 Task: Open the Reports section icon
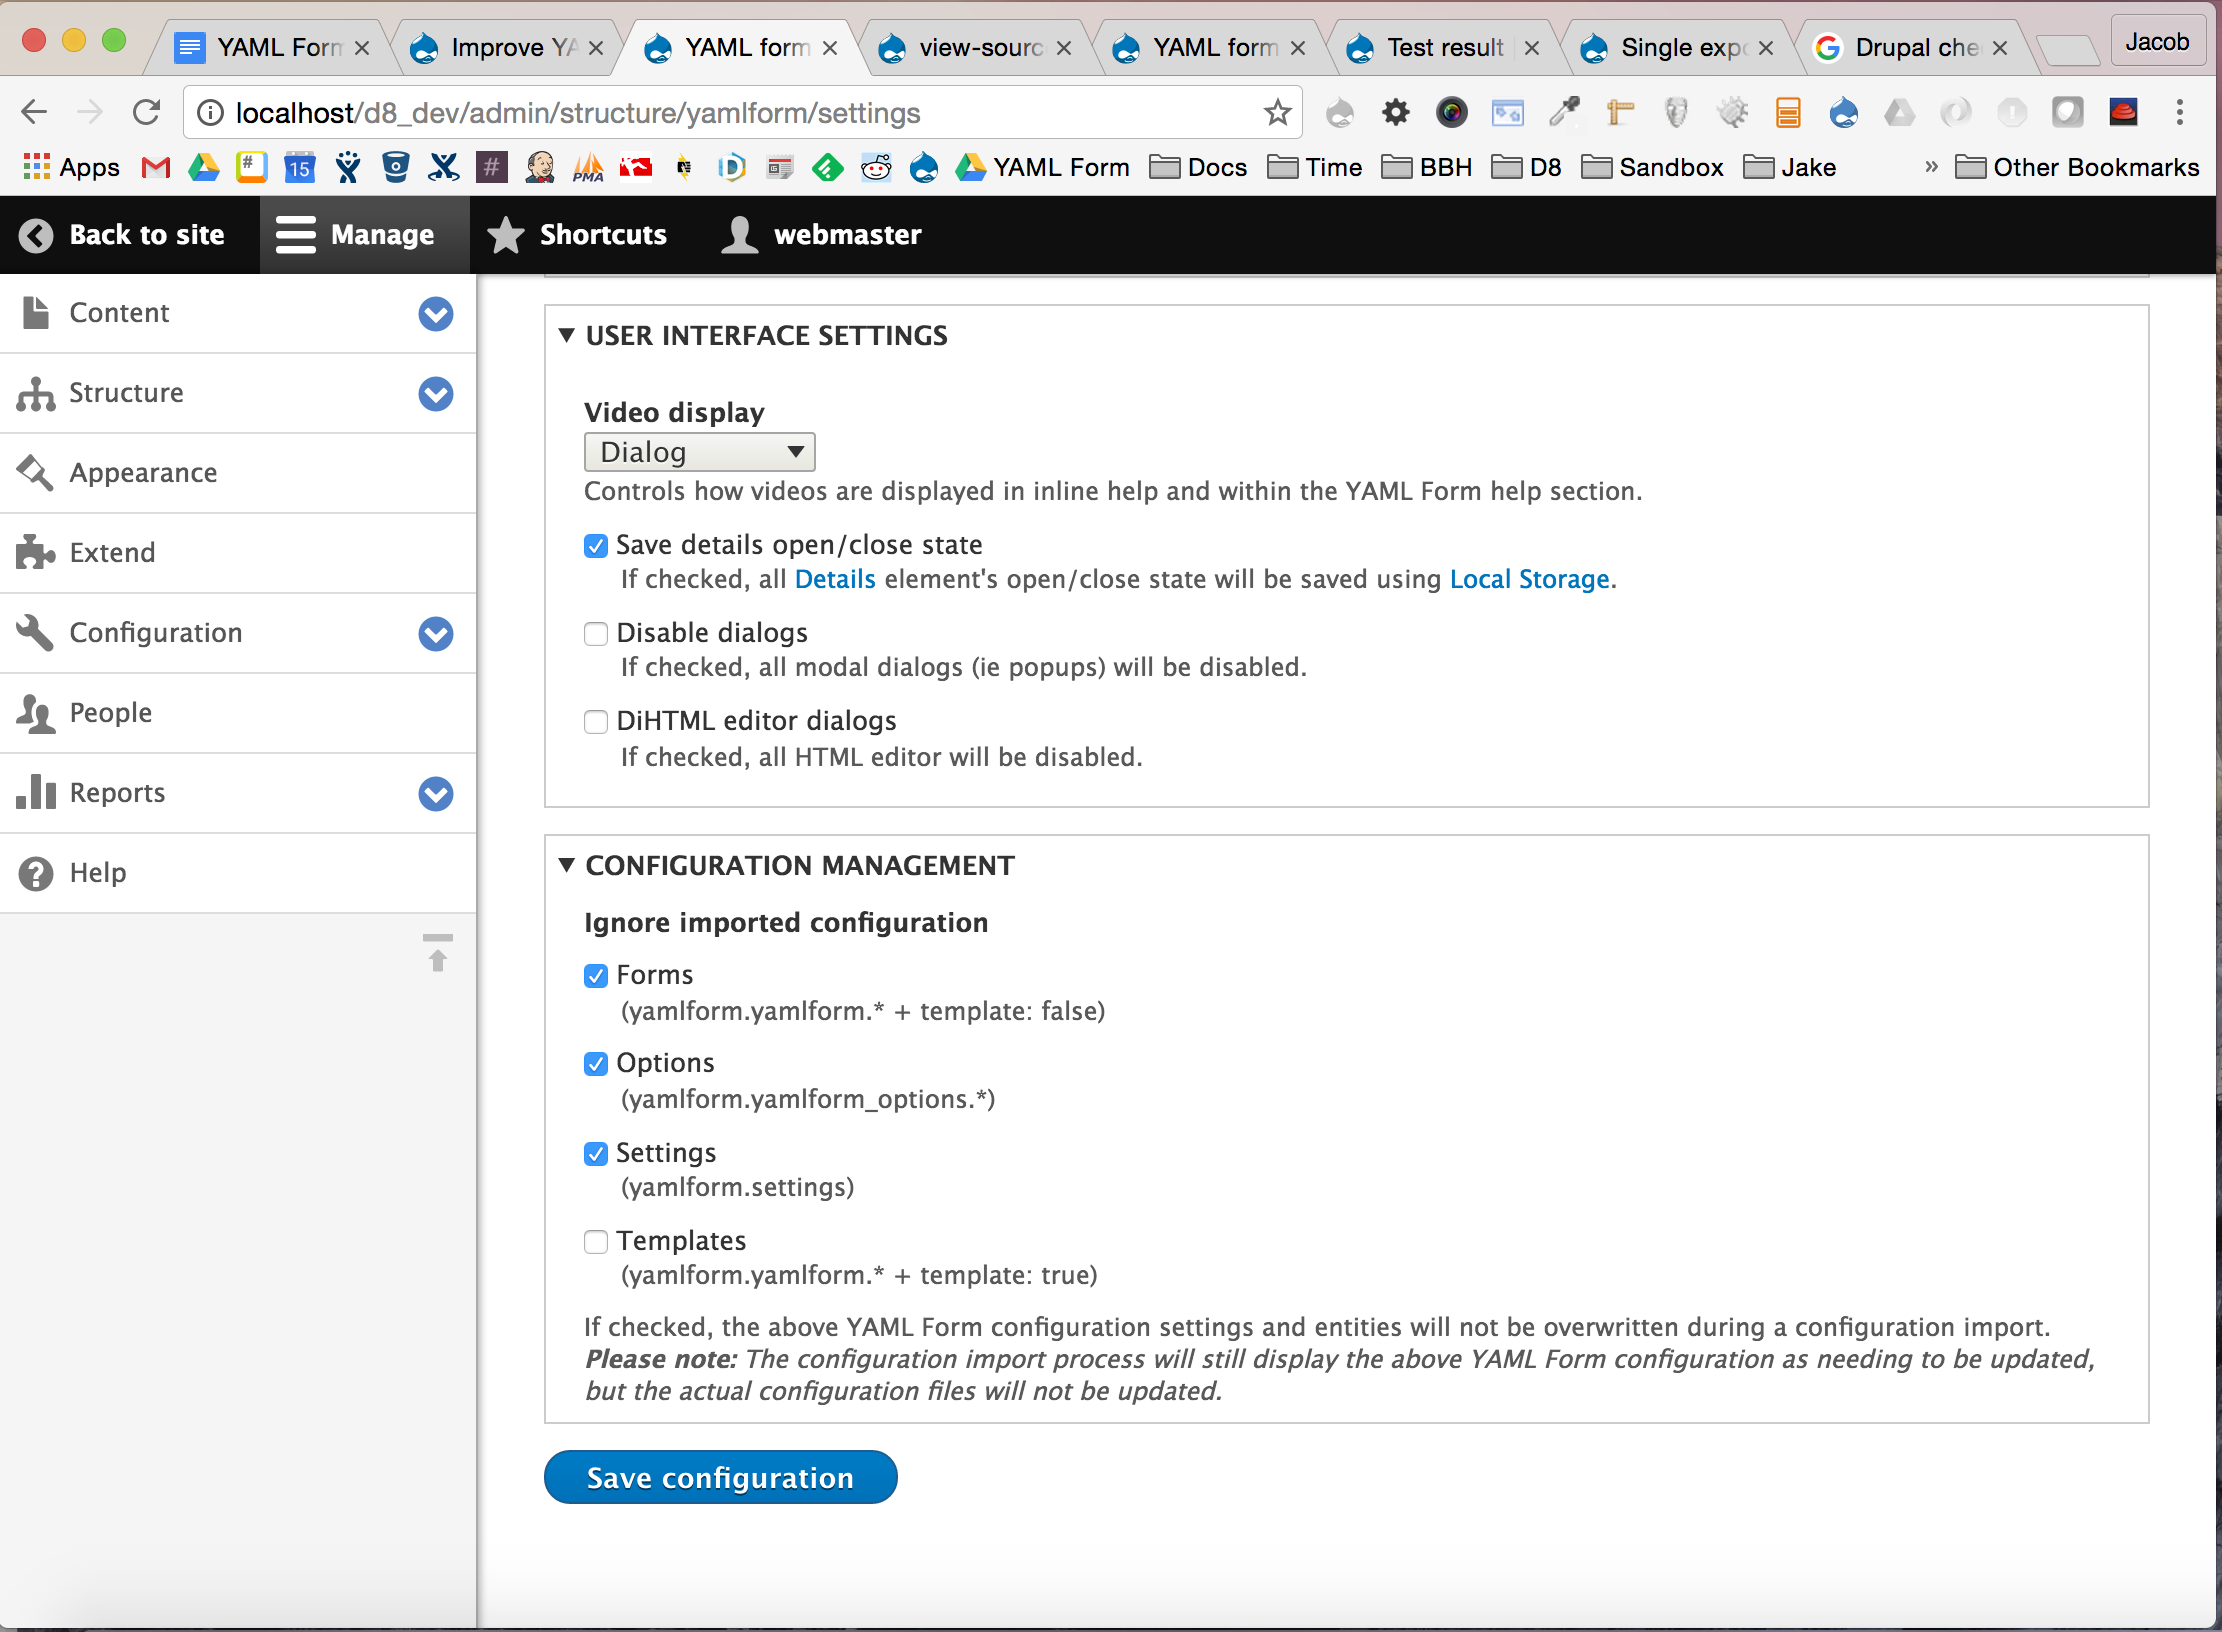click(36, 793)
